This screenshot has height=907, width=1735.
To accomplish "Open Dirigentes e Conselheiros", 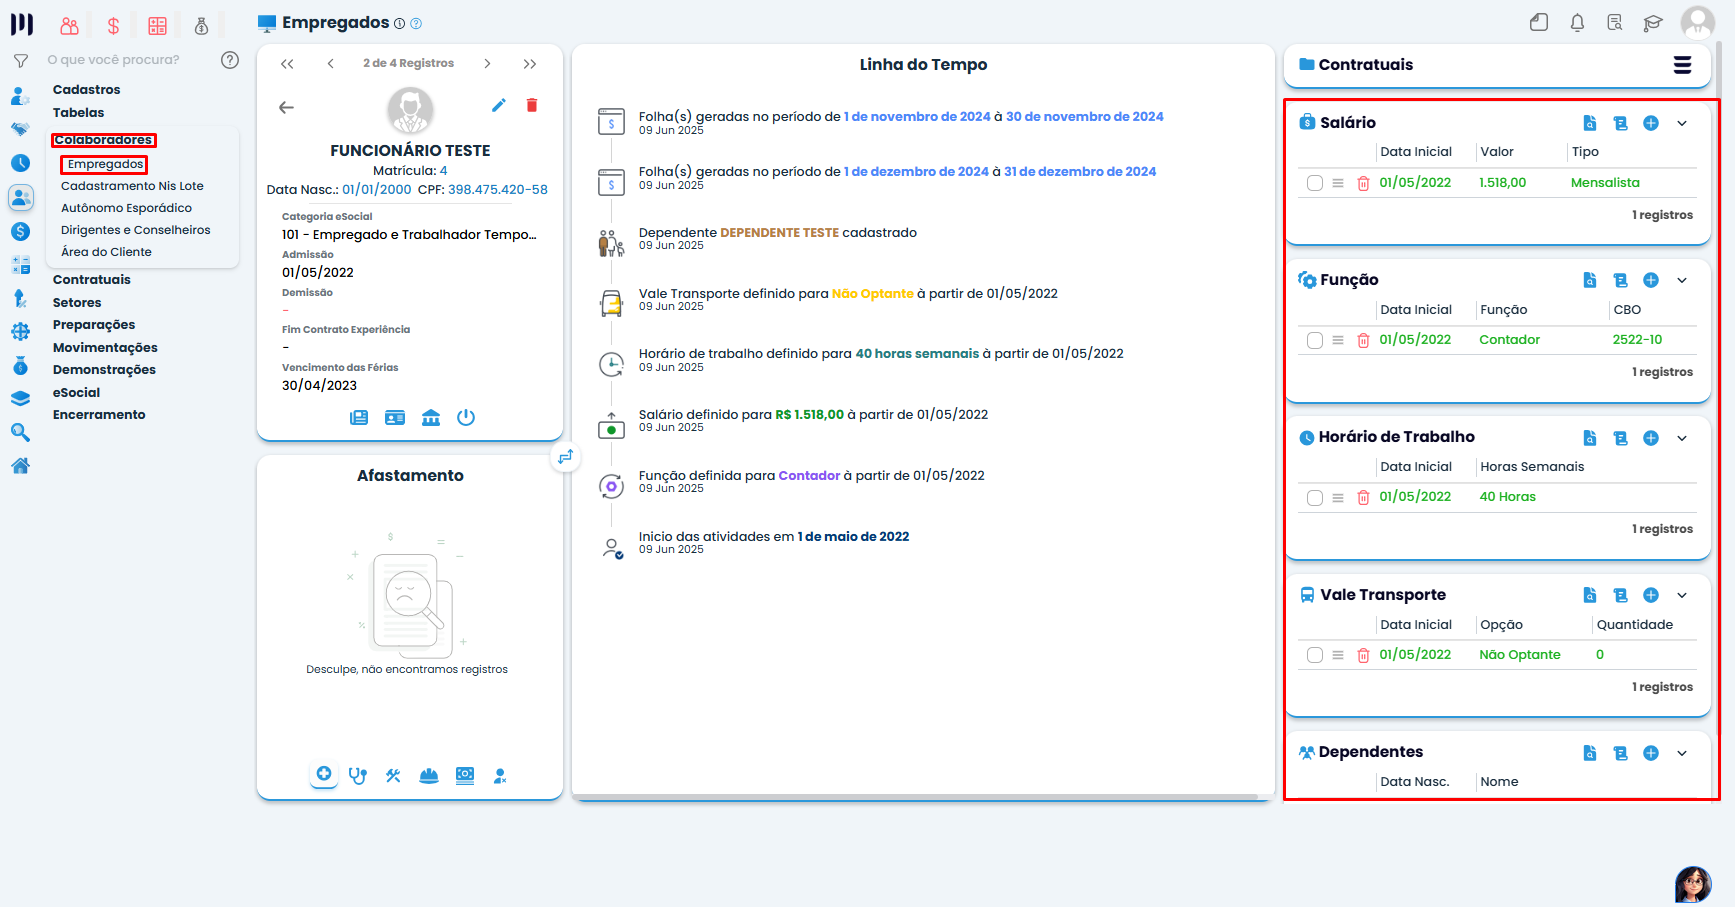I will 136,230.
